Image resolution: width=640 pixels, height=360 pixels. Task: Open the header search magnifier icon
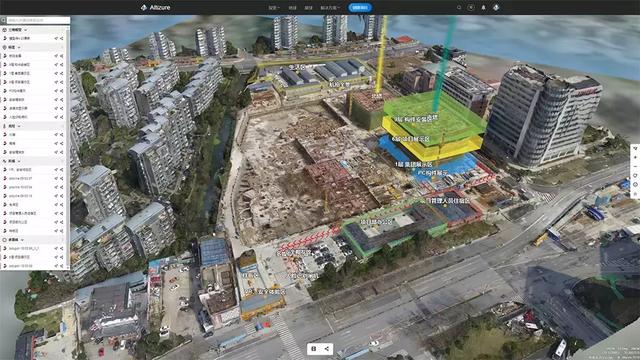point(459,7)
